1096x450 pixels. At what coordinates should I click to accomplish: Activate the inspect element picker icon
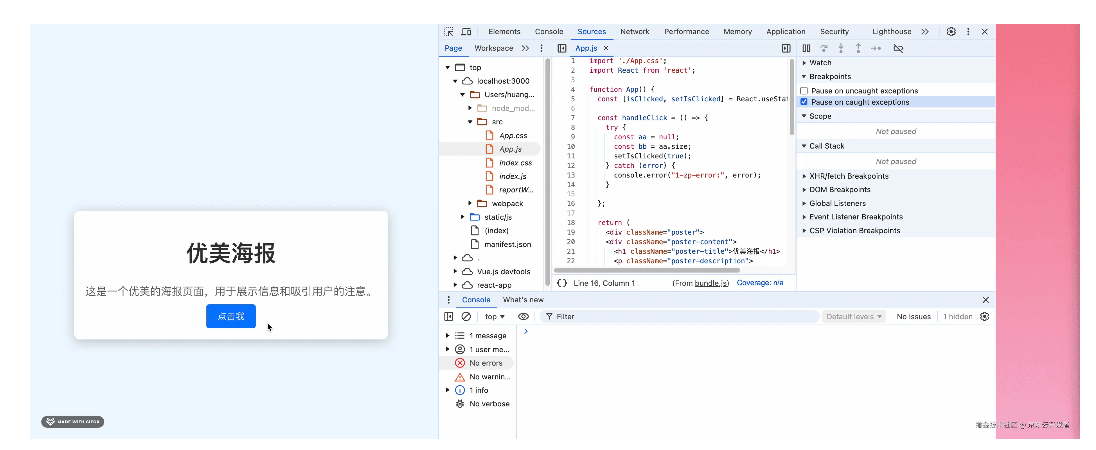click(449, 31)
